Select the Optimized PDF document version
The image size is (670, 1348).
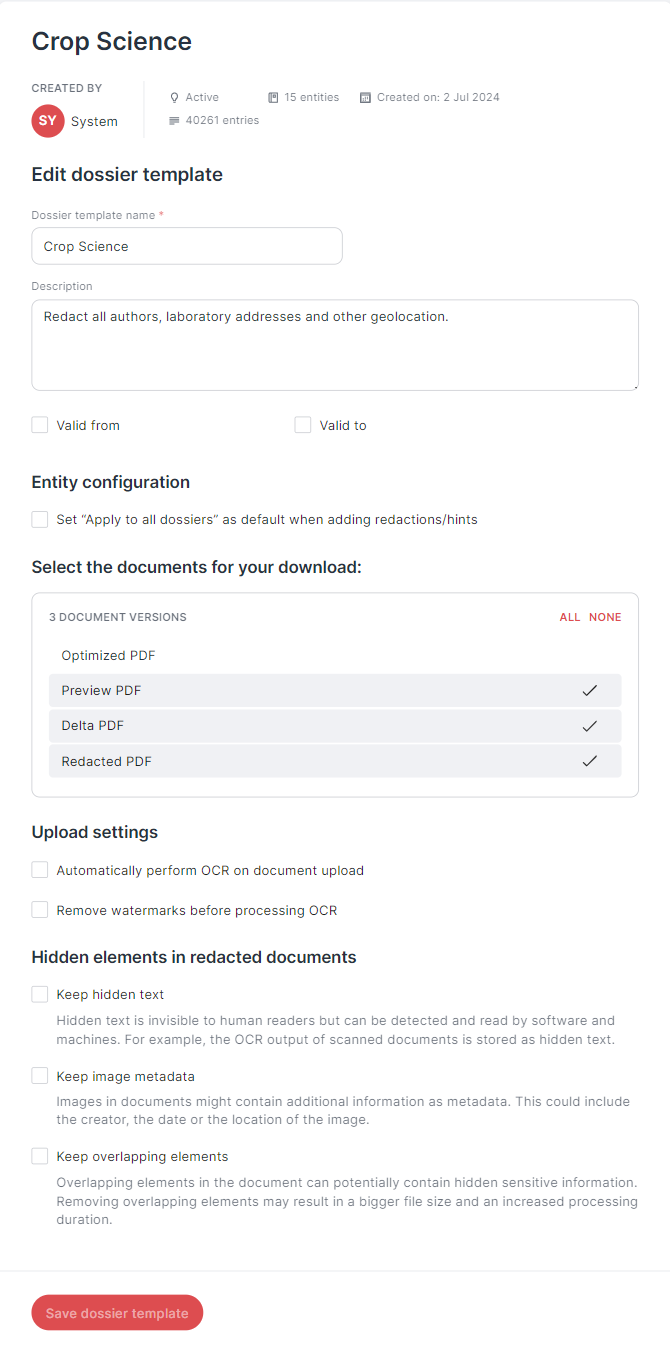[335, 656]
